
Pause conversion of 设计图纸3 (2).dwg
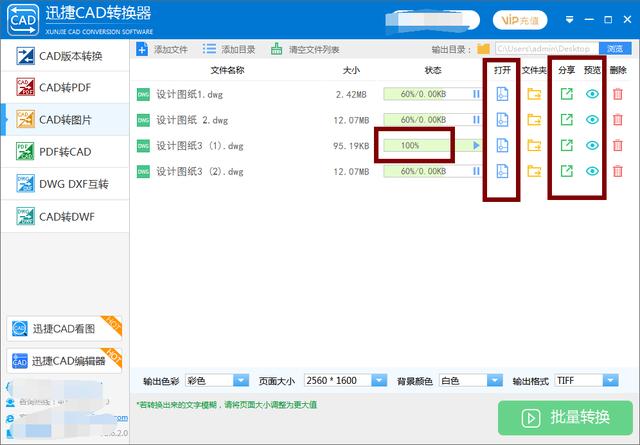point(476,171)
